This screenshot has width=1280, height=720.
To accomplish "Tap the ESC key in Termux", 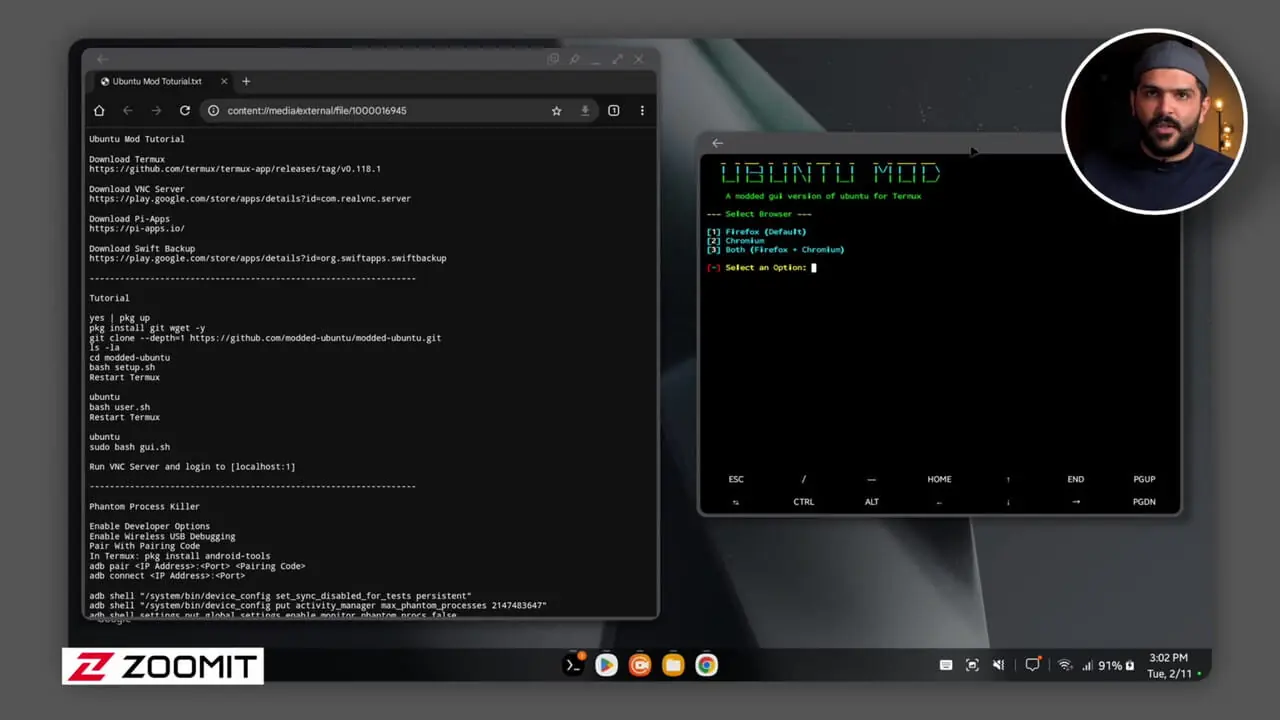I will point(736,479).
